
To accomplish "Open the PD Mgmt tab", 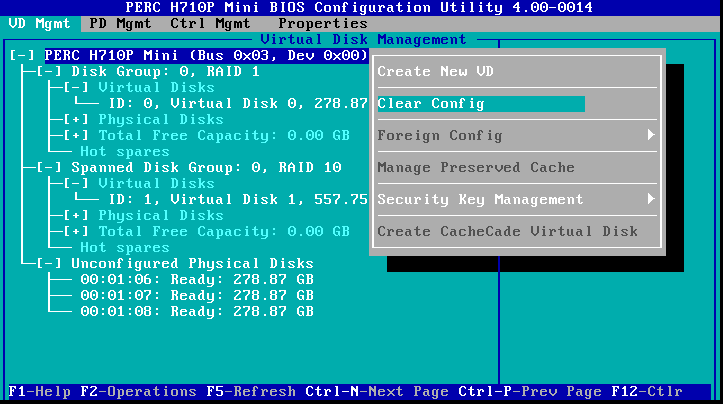I will click(120, 24).
